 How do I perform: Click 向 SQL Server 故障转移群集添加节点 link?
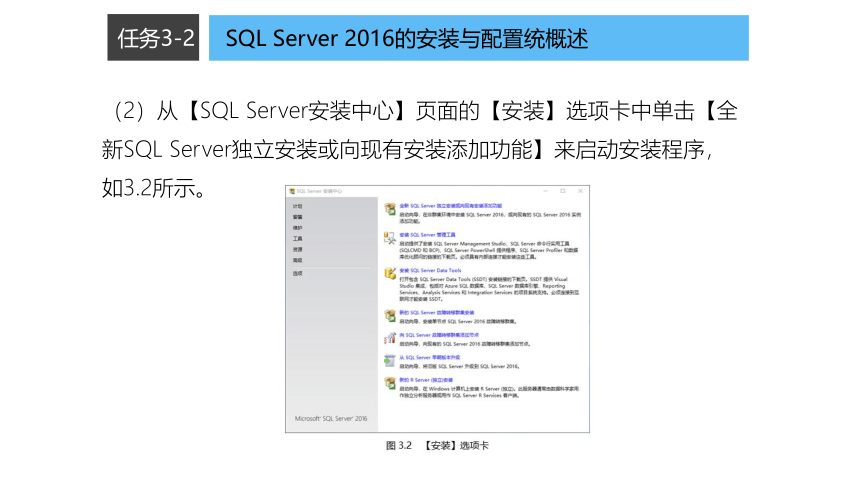tap(439, 335)
